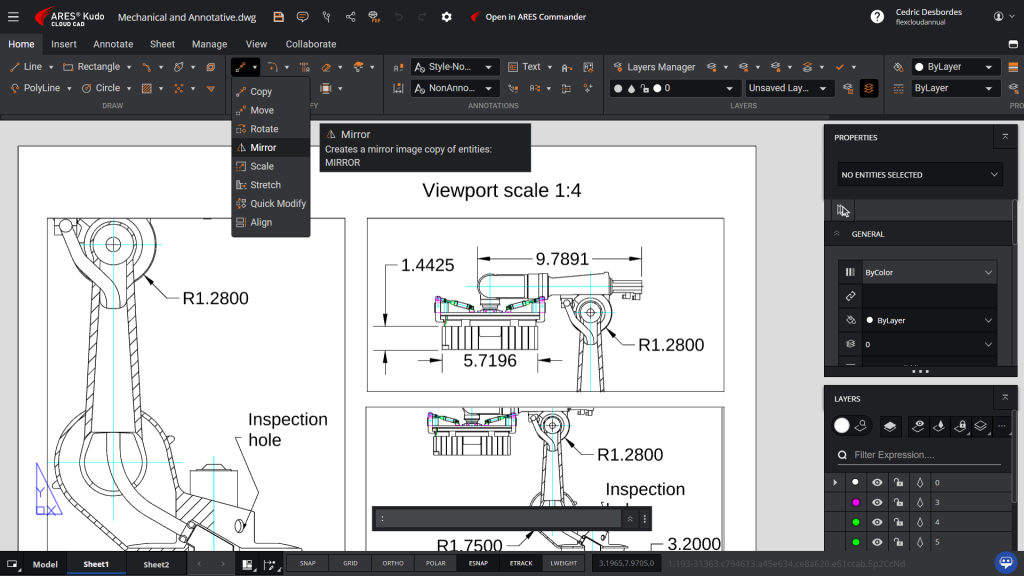Open Cedric Desbordes user profile icon
The height and width of the screenshot is (576, 1024).
coord(999,17)
